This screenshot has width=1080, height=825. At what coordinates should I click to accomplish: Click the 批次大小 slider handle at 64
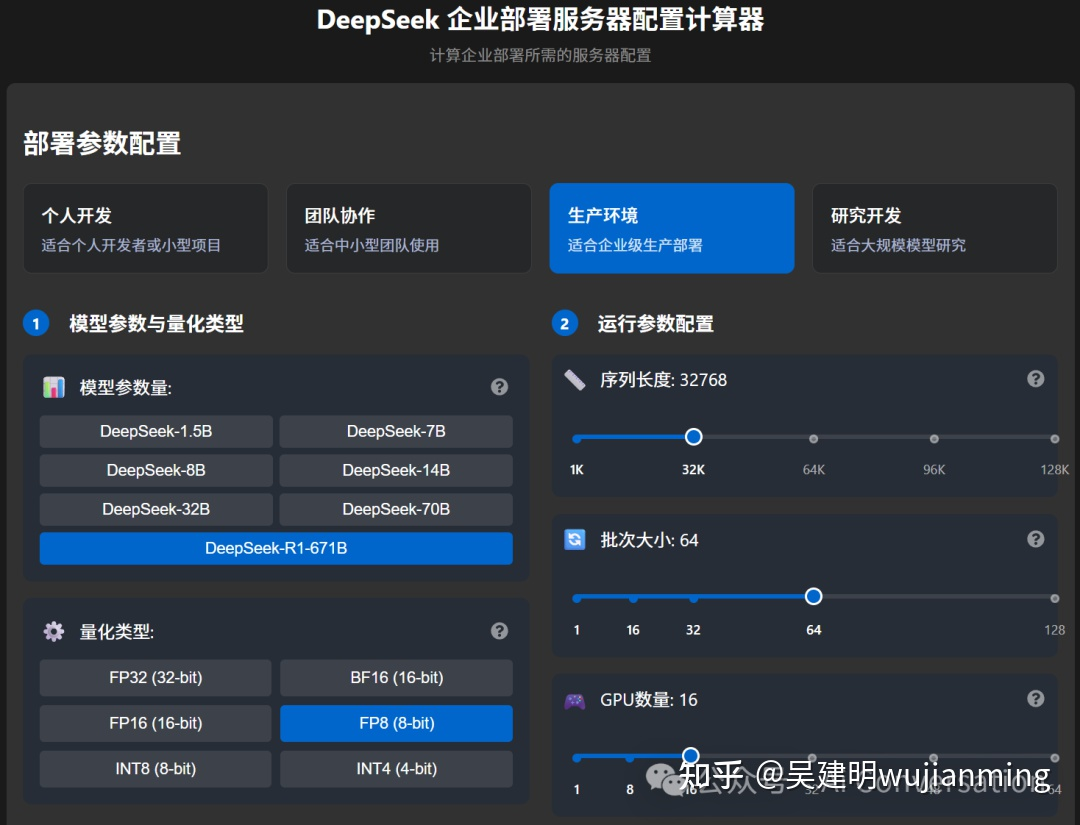813,596
